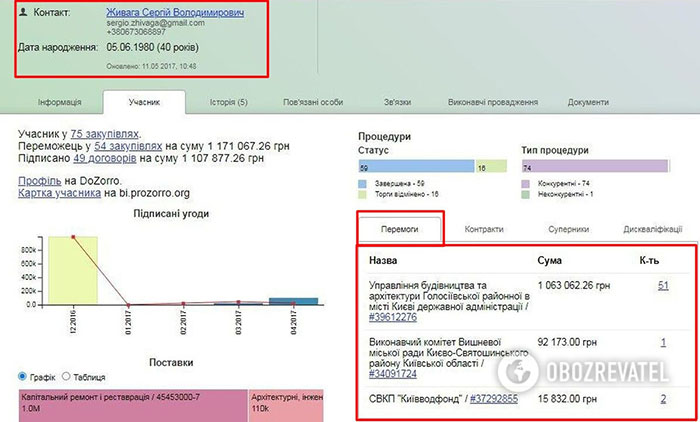Show the Суперники tab

click(567, 229)
